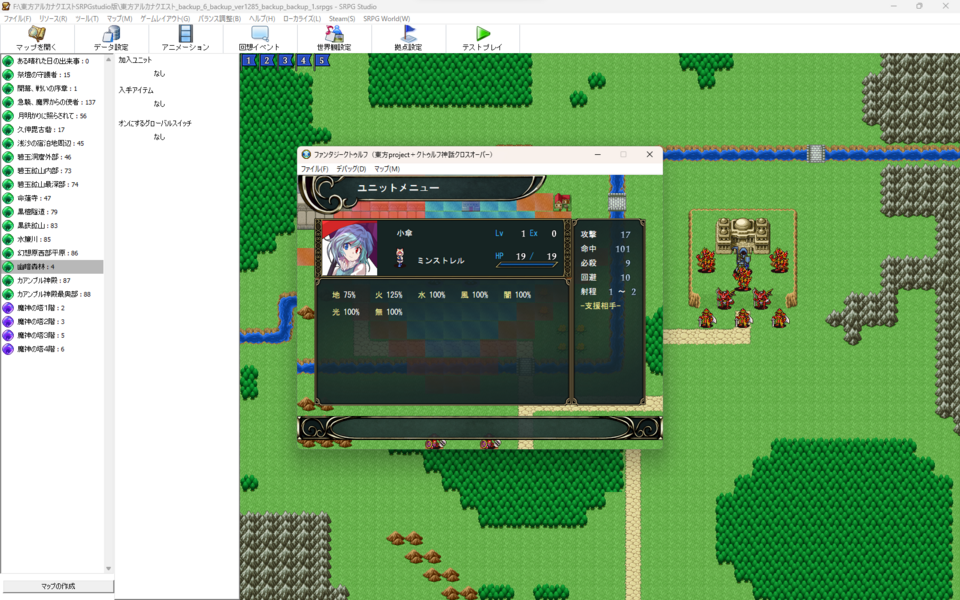Open the アニメーション editor icon
The height and width of the screenshot is (600, 960).
coord(186,32)
